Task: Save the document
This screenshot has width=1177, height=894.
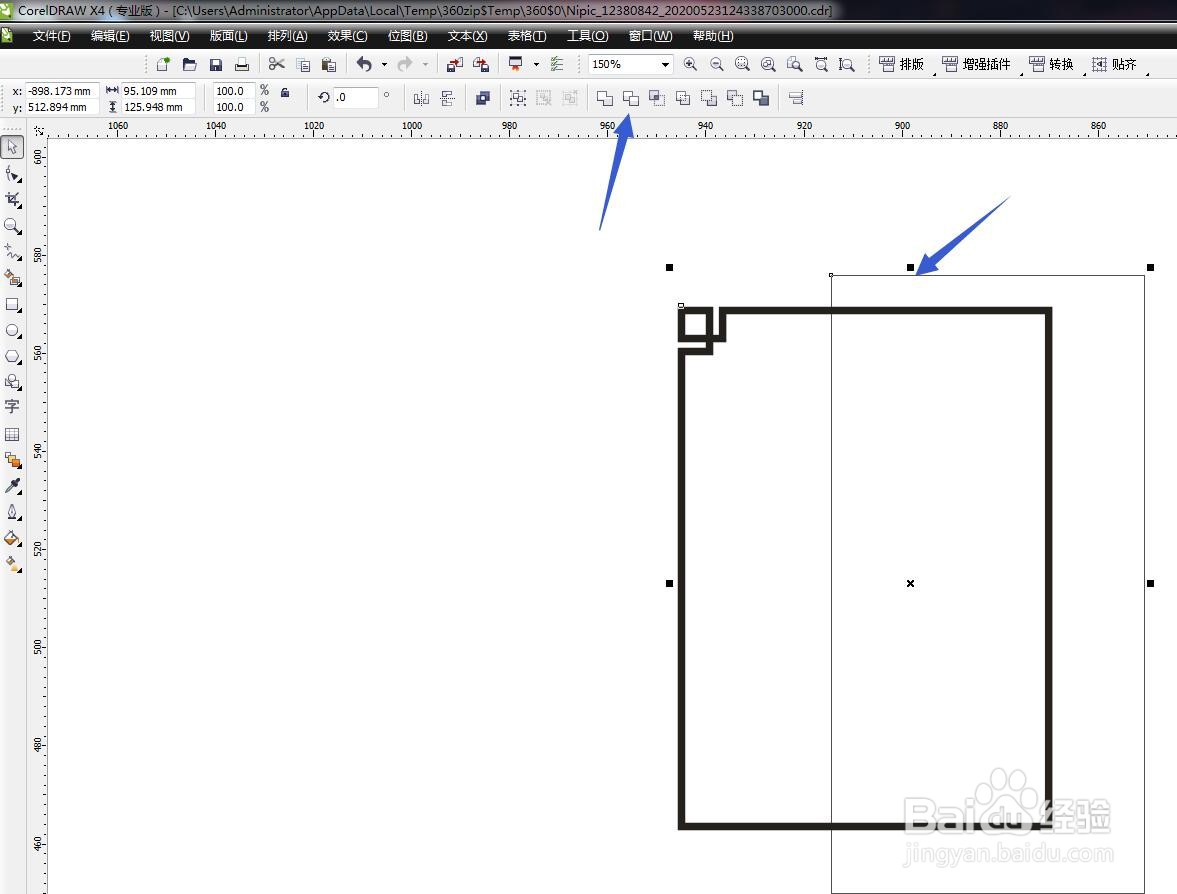Action: [215, 65]
